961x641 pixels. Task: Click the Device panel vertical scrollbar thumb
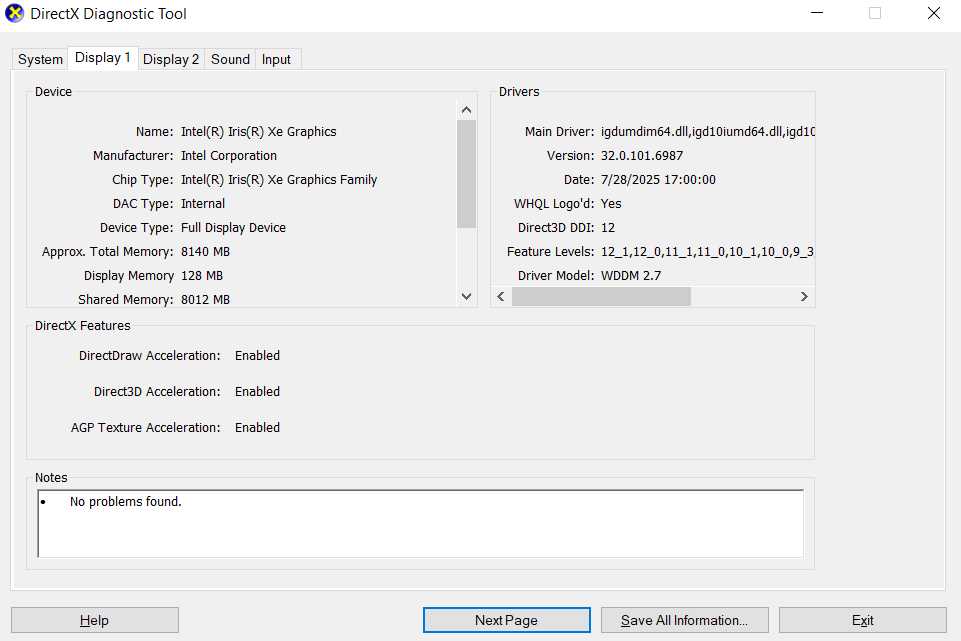click(467, 173)
